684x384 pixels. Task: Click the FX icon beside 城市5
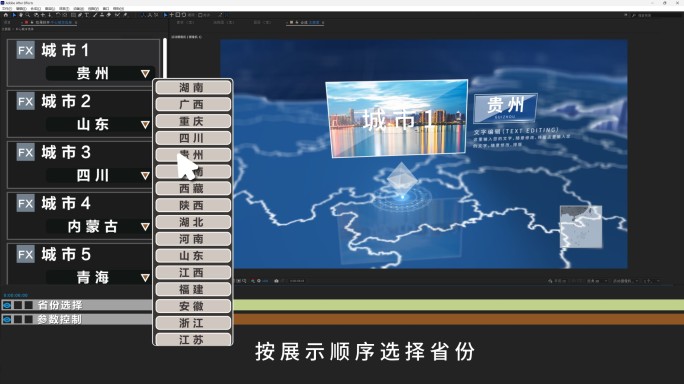click(25, 254)
